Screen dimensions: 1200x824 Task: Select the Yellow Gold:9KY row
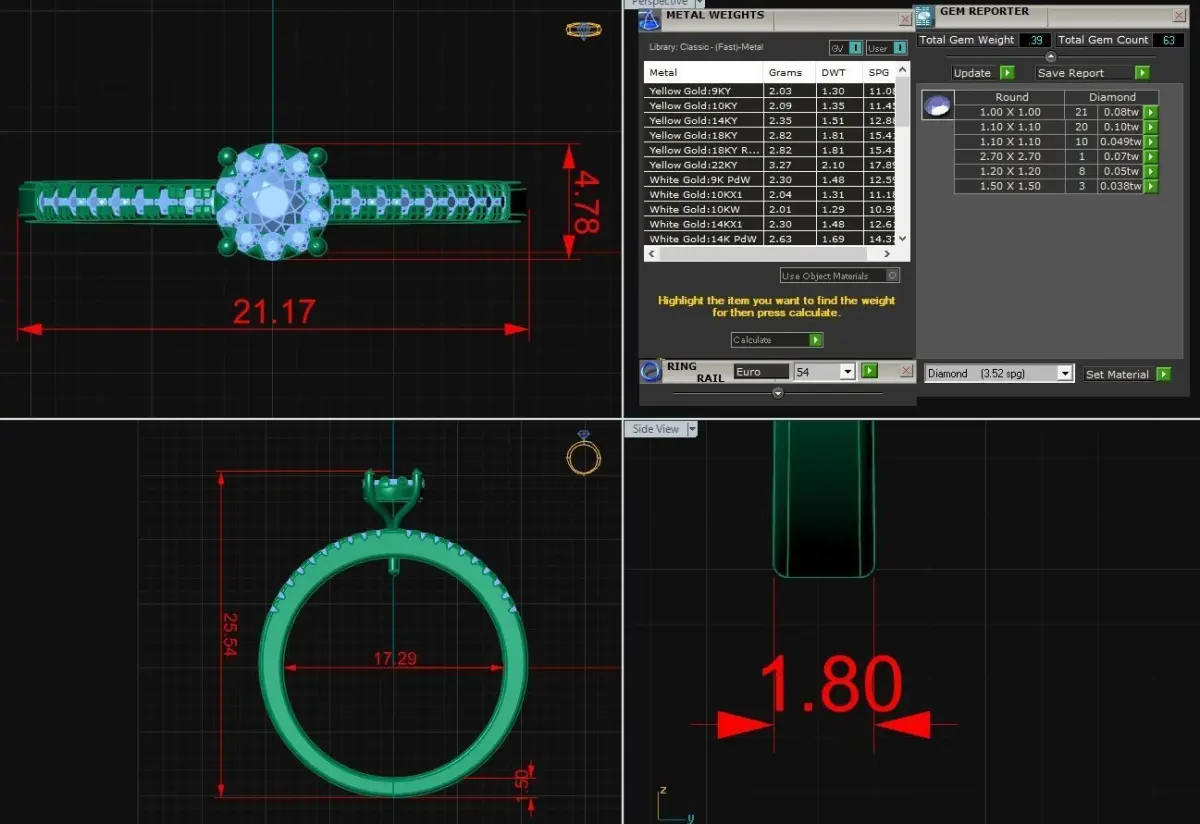pos(770,91)
